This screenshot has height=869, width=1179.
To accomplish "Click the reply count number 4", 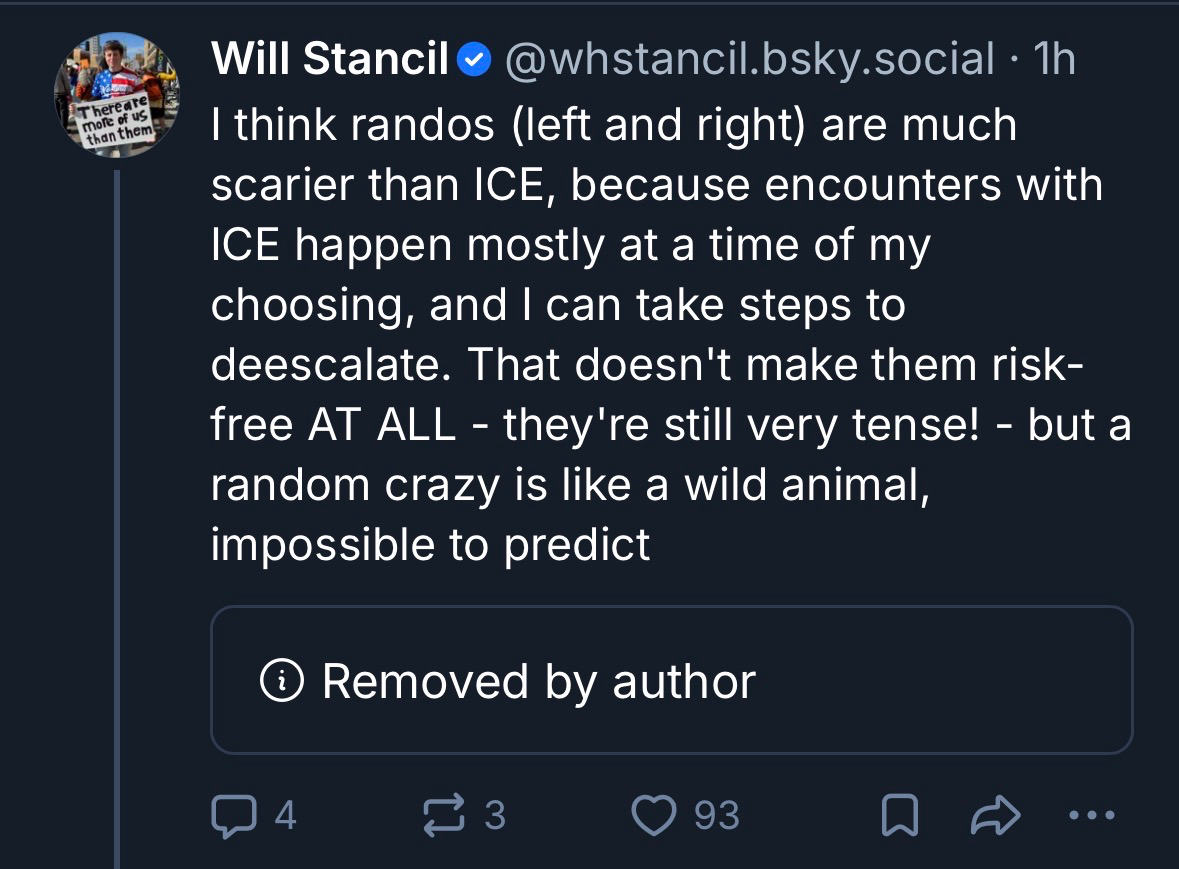I will point(284,817).
